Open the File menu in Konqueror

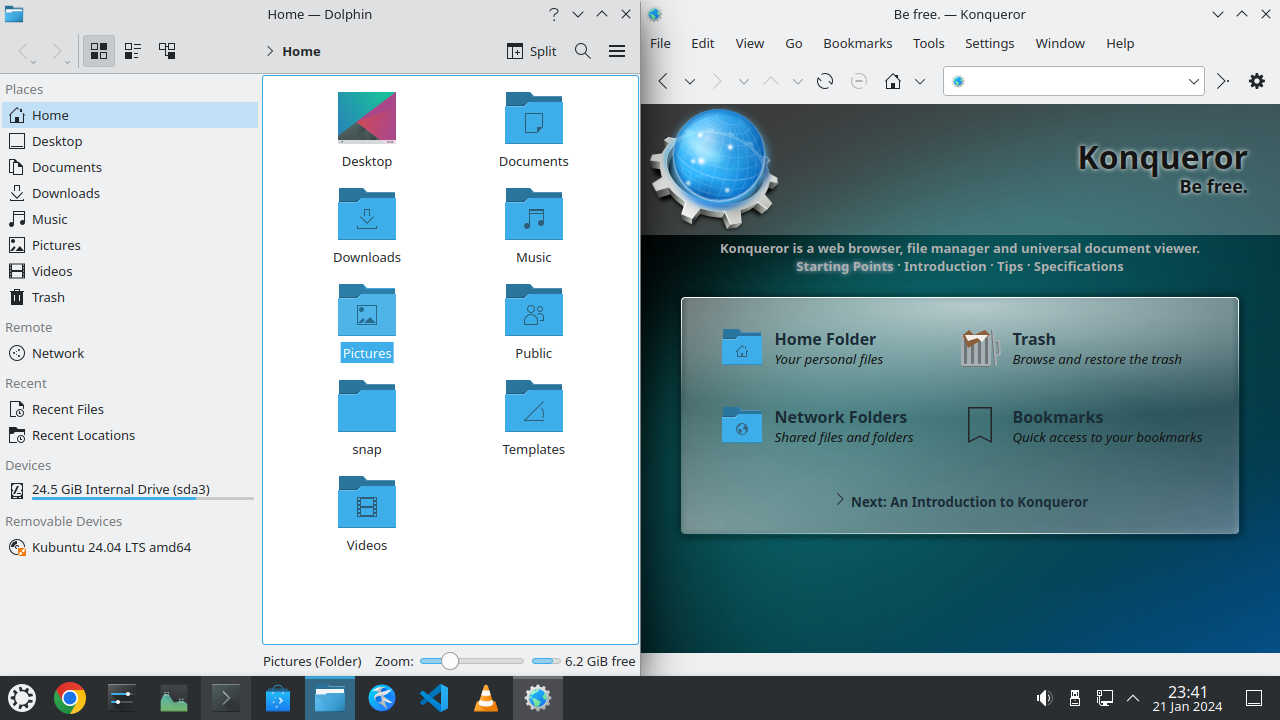point(660,43)
